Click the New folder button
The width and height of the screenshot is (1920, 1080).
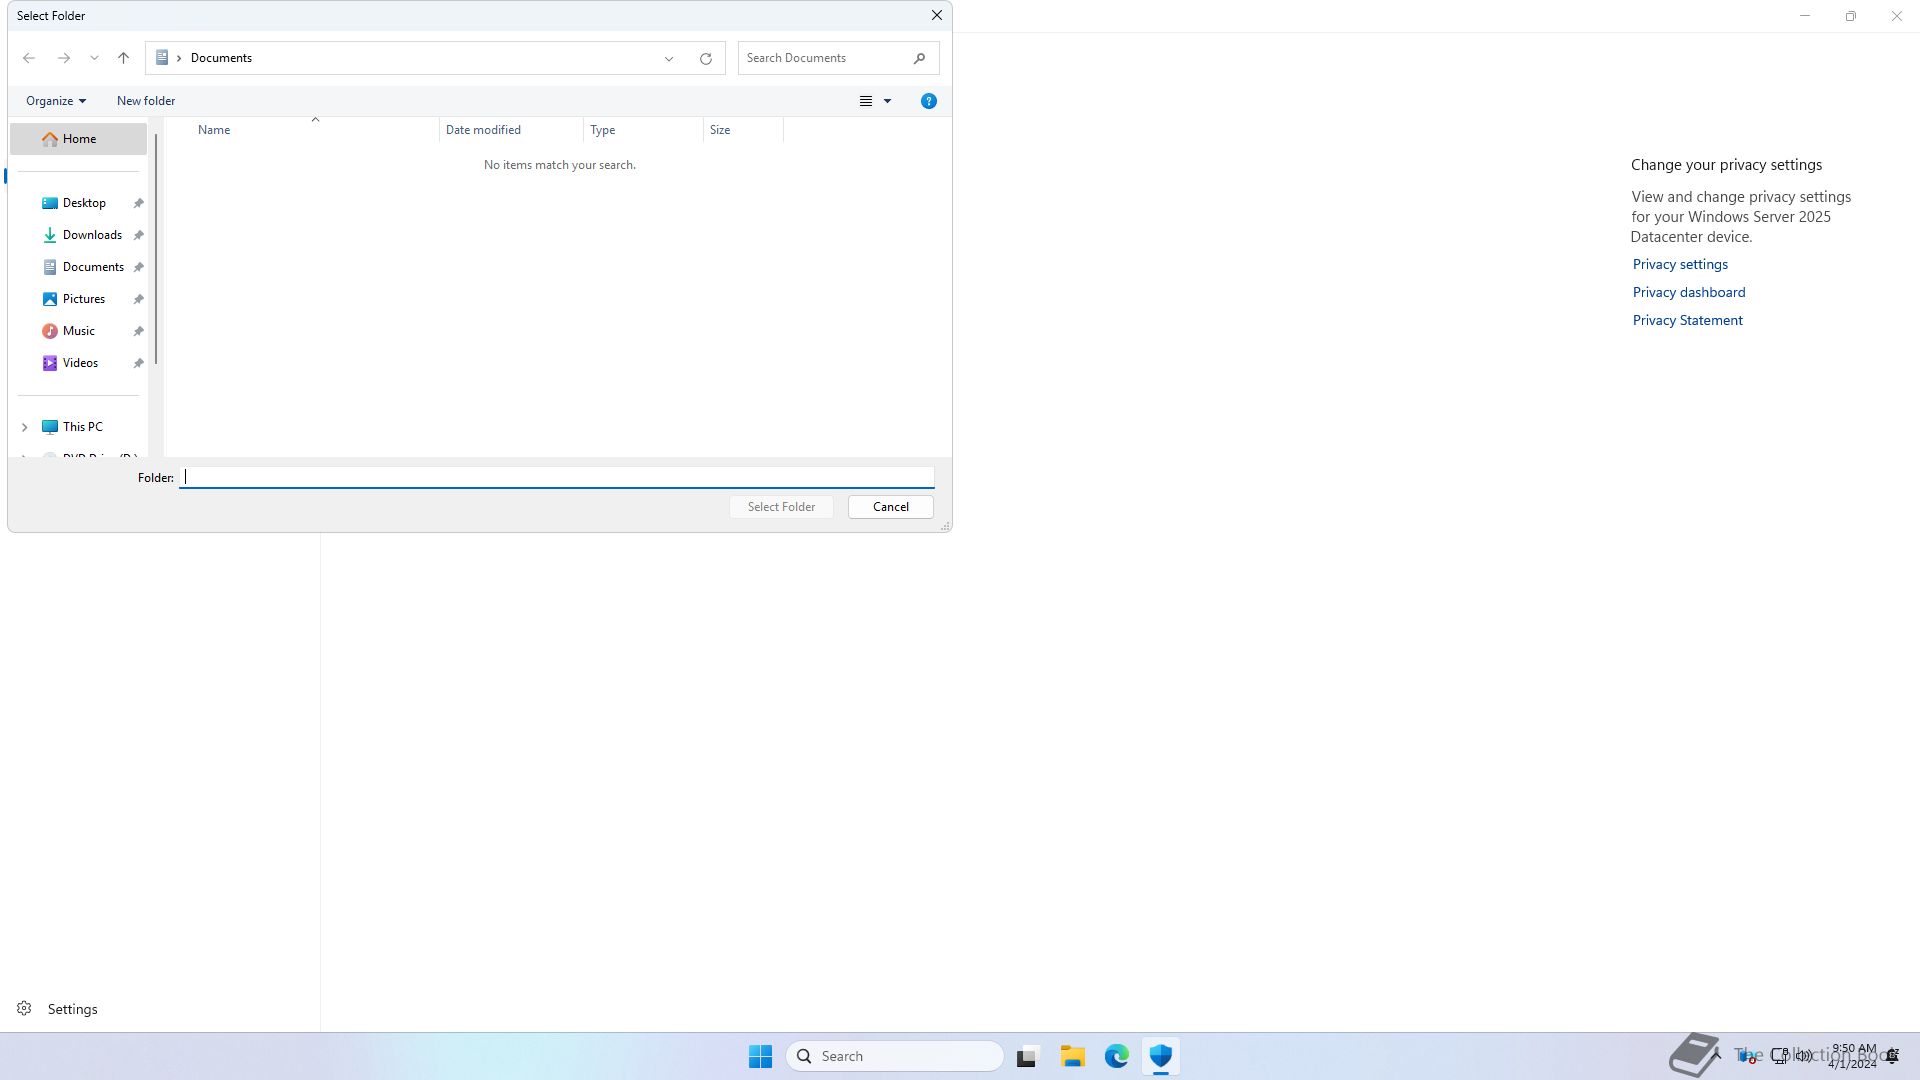pyautogui.click(x=146, y=101)
